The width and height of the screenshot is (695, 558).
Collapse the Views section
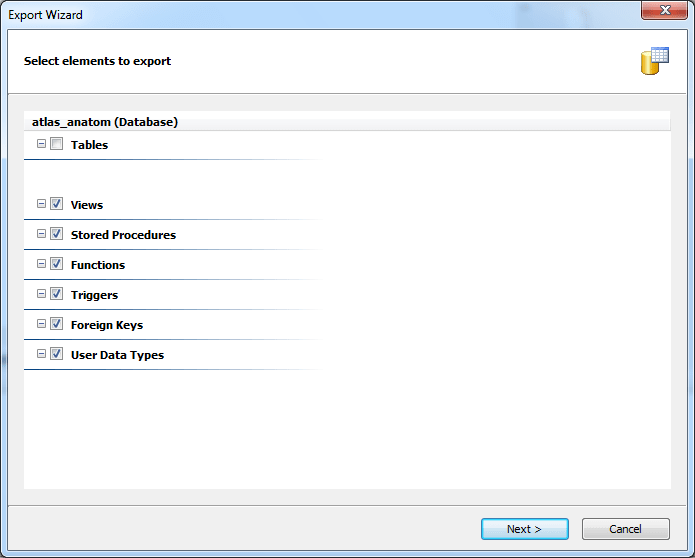[41, 204]
